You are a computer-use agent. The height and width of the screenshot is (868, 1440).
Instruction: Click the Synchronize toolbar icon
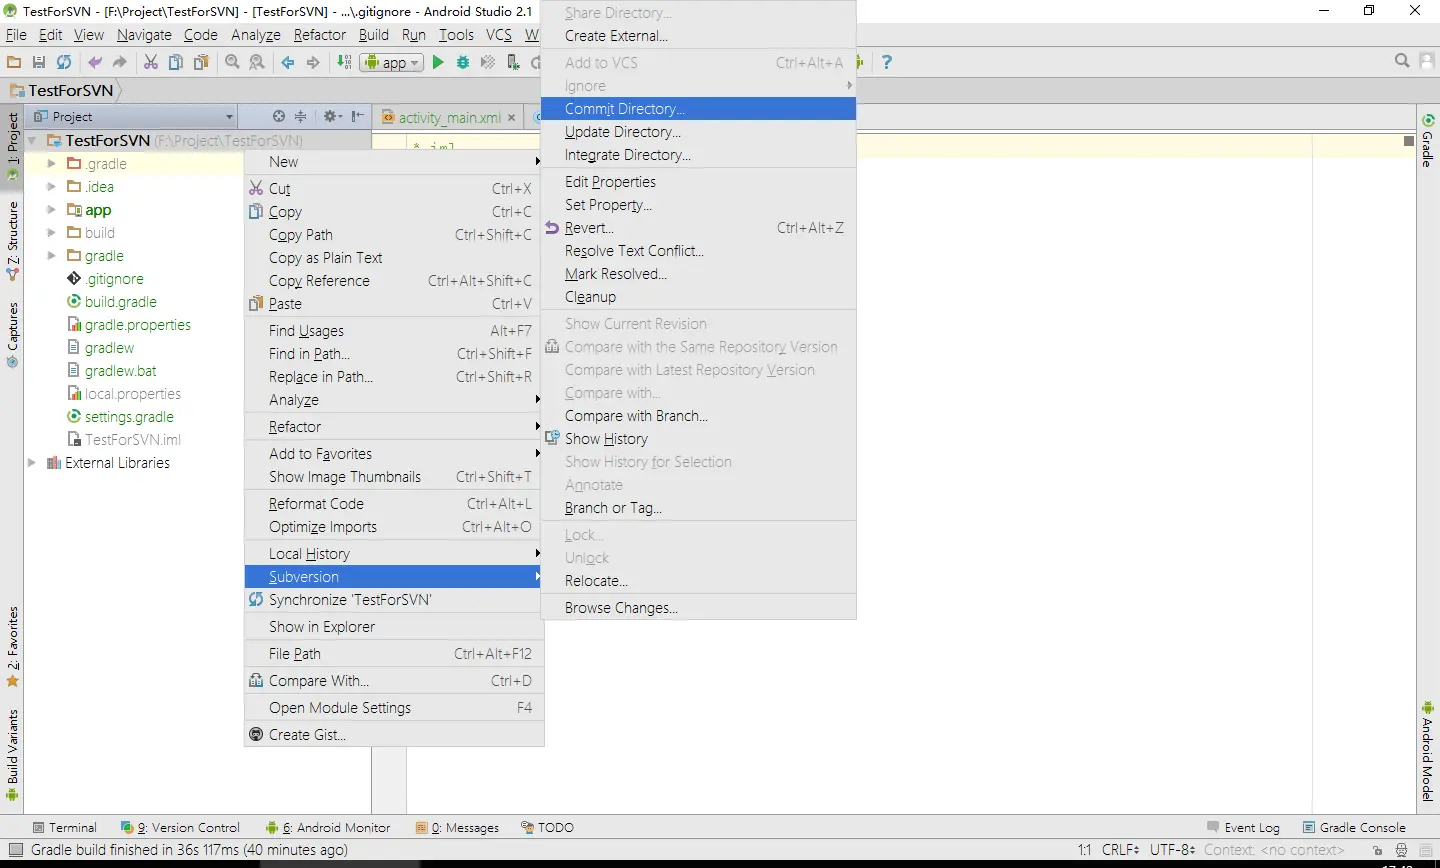(x=64, y=62)
